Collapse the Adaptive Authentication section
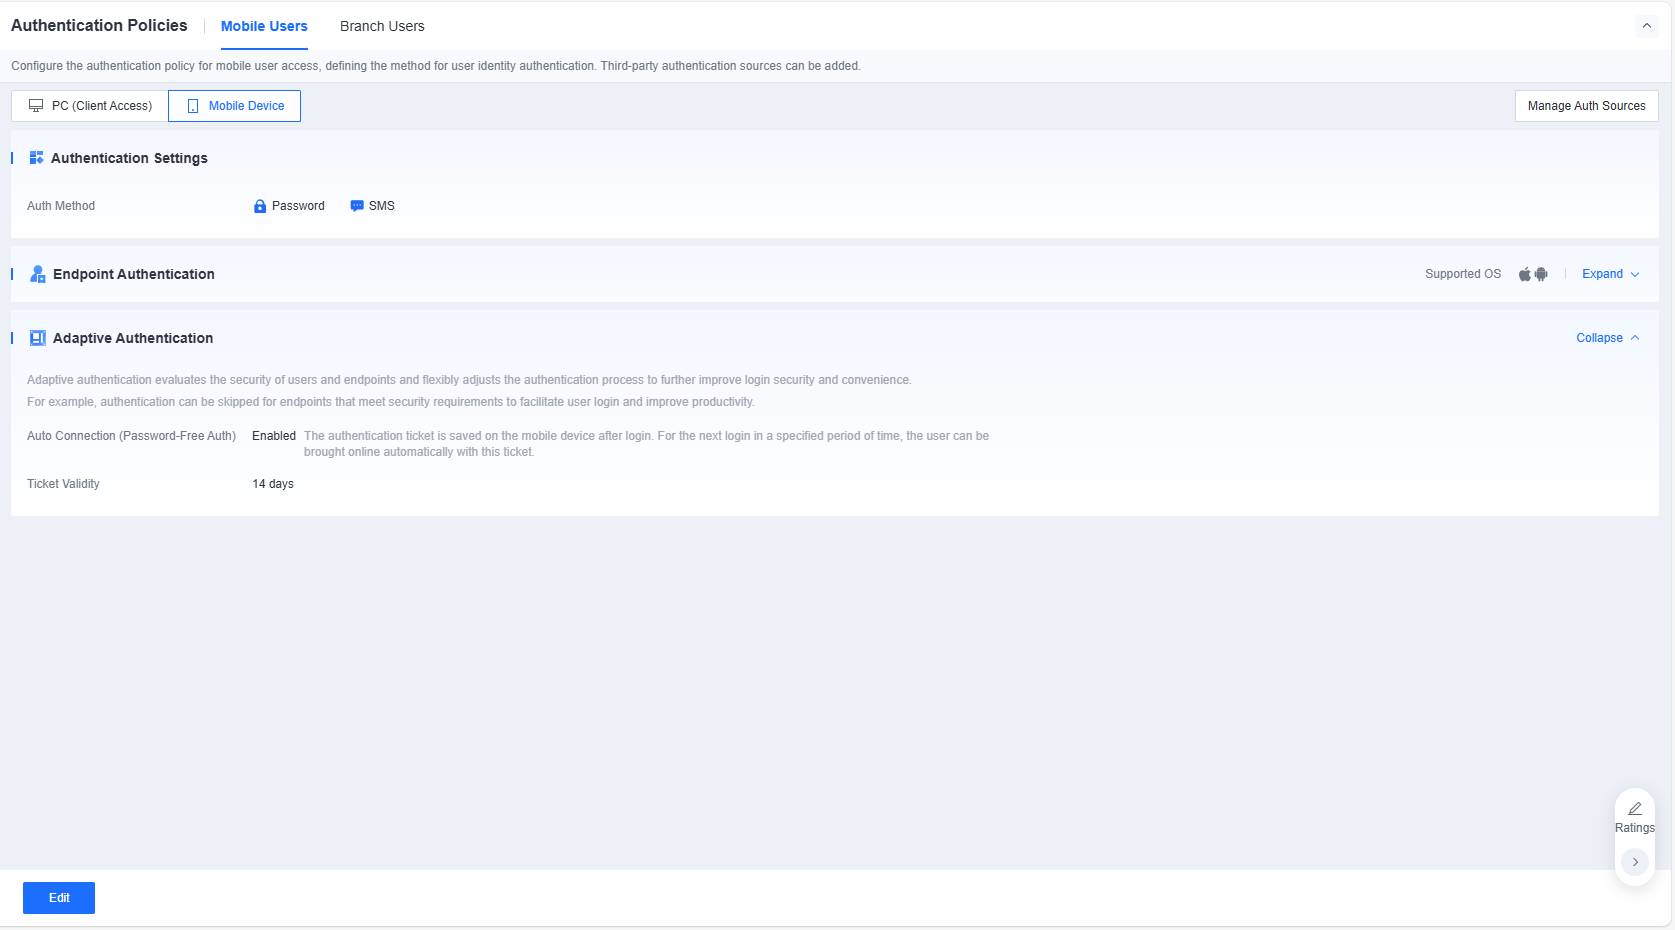The width and height of the screenshot is (1675, 930). (1608, 338)
